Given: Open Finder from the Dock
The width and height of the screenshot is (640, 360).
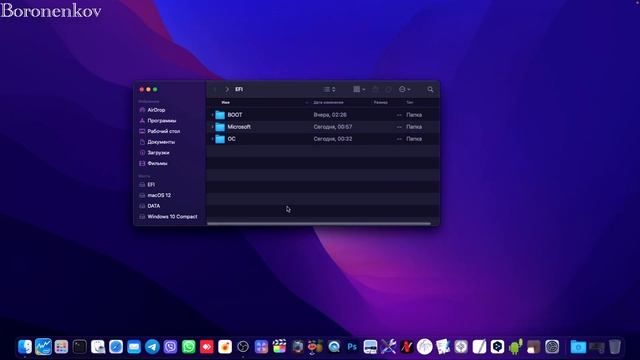Looking at the screenshot, I should [x=25, y=347].
